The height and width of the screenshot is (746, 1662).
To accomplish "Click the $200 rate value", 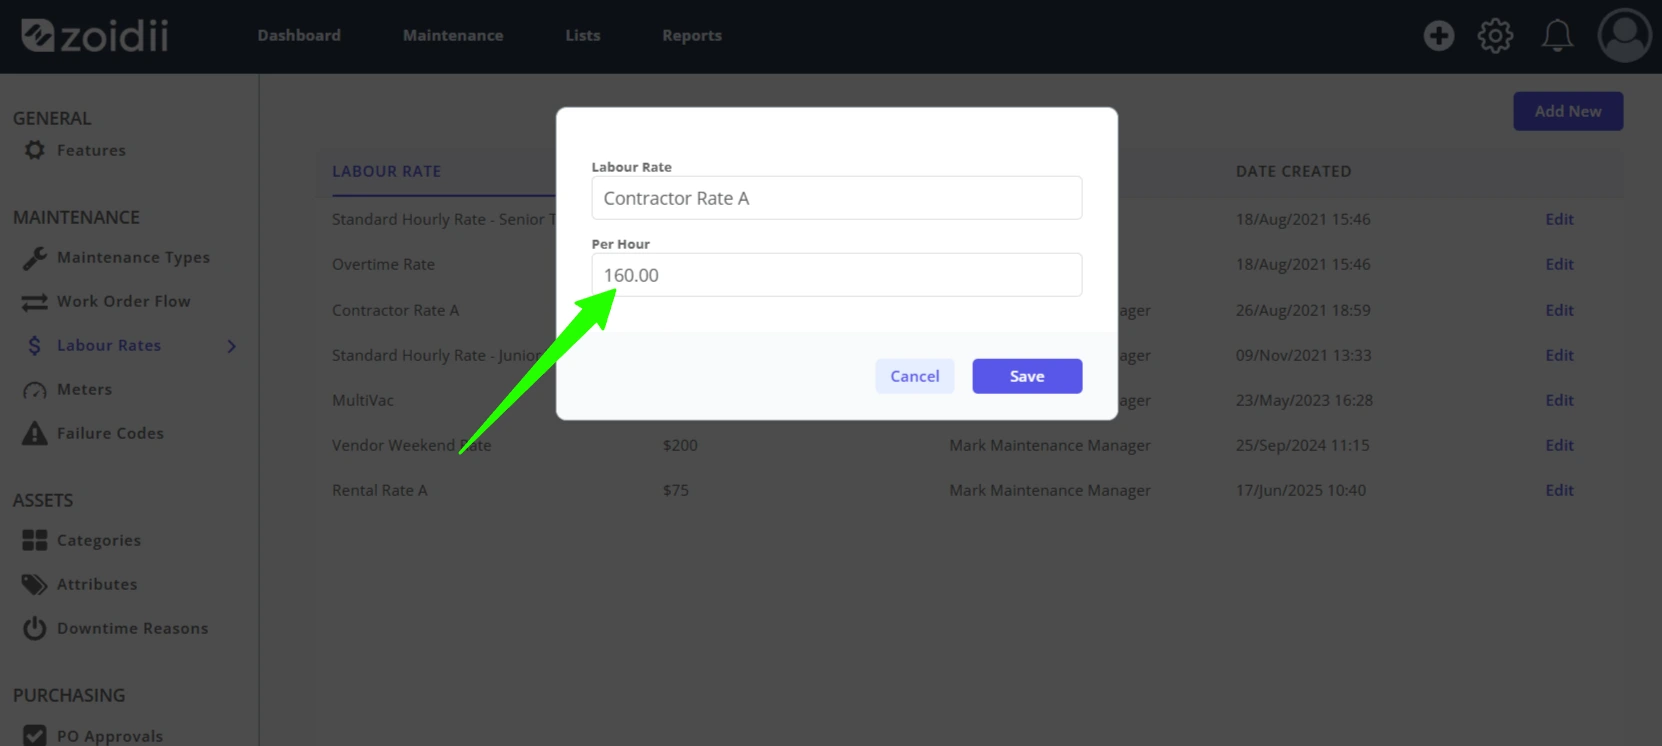I will pos(680,445).
